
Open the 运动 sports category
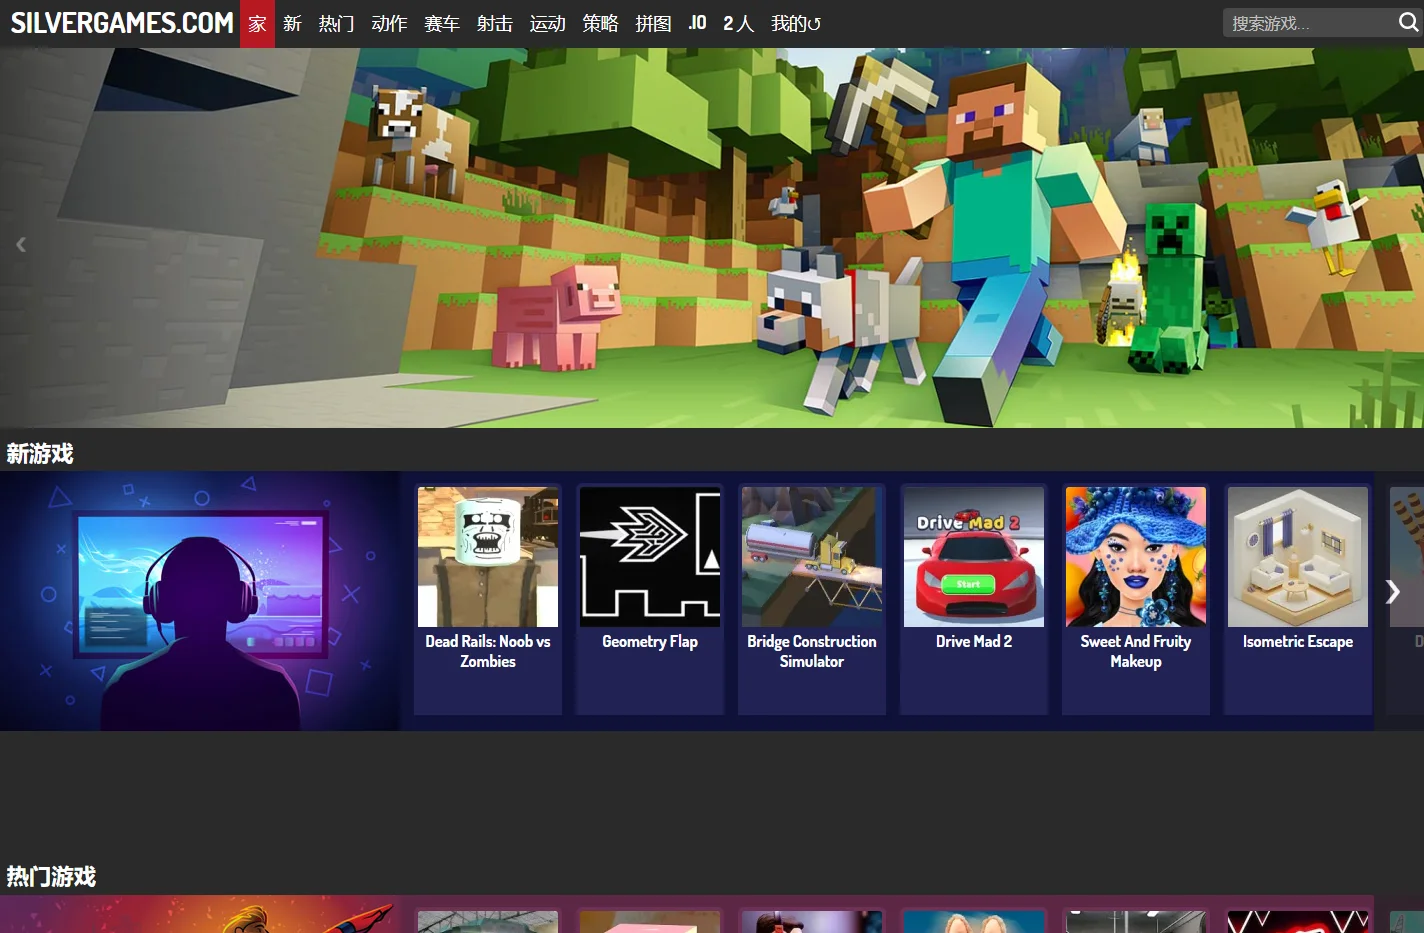[x=548, y=23]
